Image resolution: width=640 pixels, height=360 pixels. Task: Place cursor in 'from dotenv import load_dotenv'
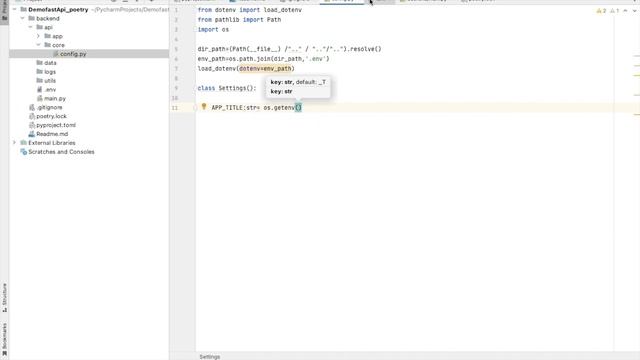coord(250,10)
